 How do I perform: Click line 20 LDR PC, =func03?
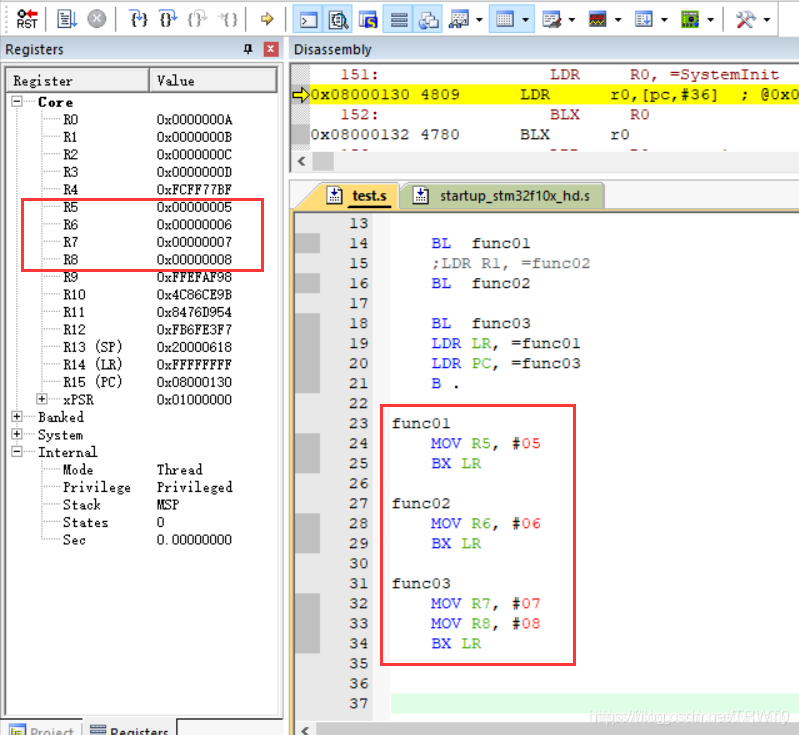click(x=505, y=363)
